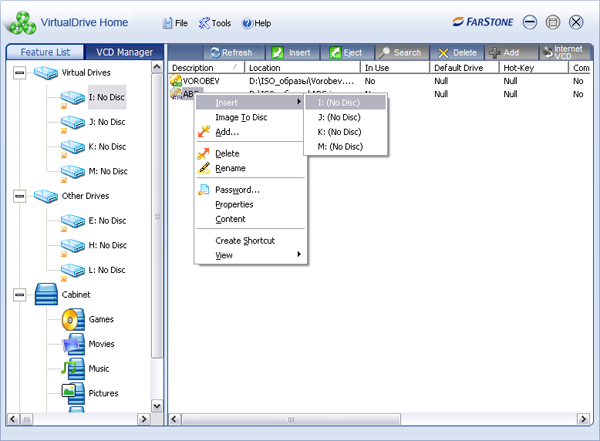600x441 pixels.
Task: Choose Rename in context menu
Action: (250, 168)
